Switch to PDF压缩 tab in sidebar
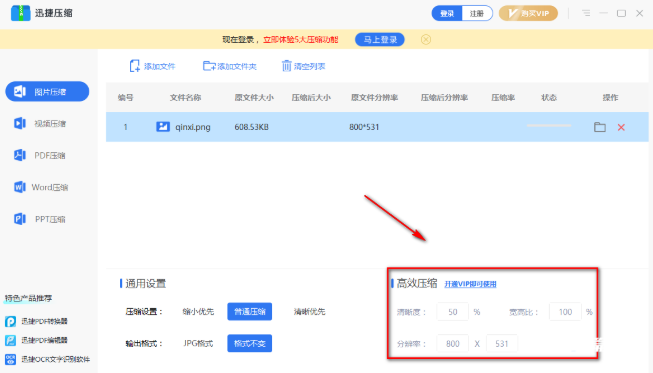 coord(40,155)
